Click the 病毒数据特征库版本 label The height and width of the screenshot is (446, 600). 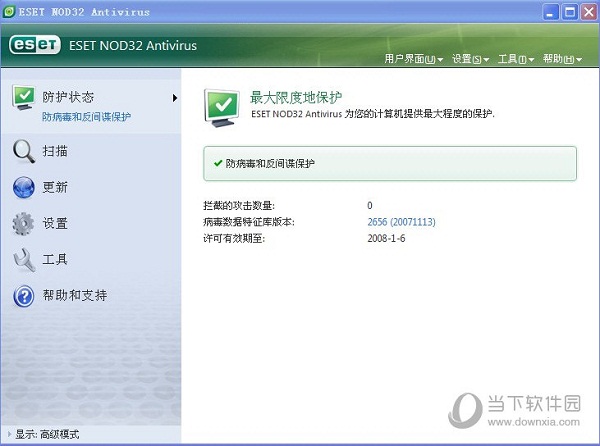tap(249, 222)
